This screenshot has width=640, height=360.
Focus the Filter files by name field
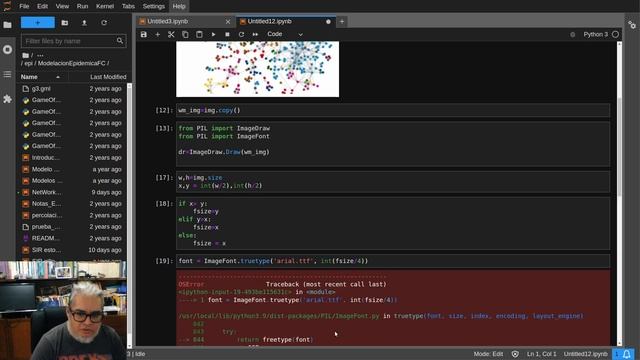pos(73,41)
